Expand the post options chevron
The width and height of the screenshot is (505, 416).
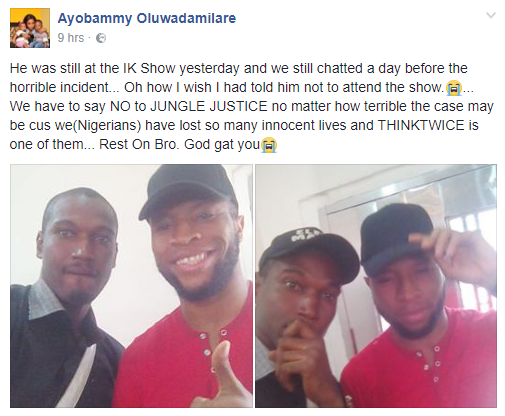click(491, 15)
